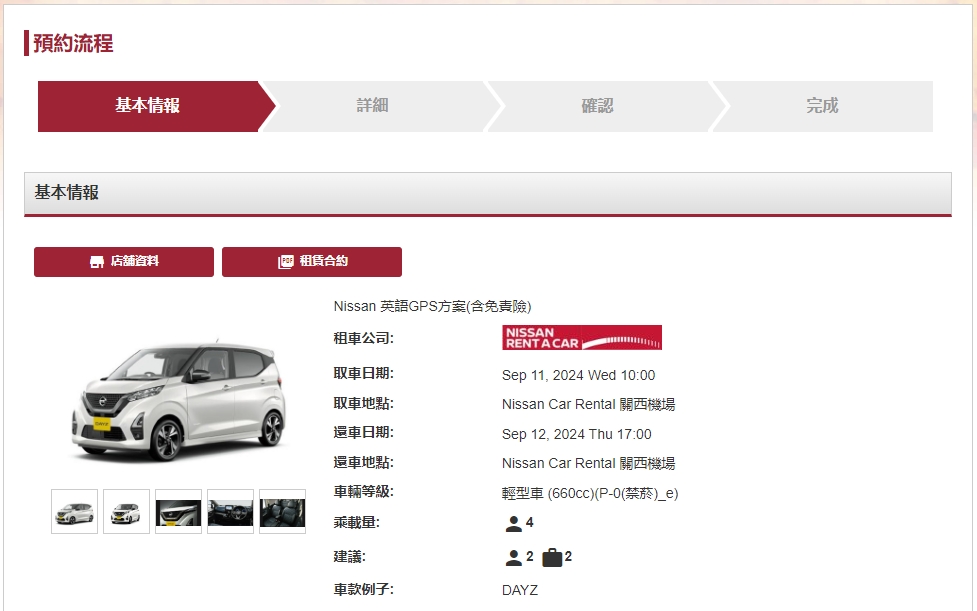Click the 車款例子 label

(x=364, y=589)
